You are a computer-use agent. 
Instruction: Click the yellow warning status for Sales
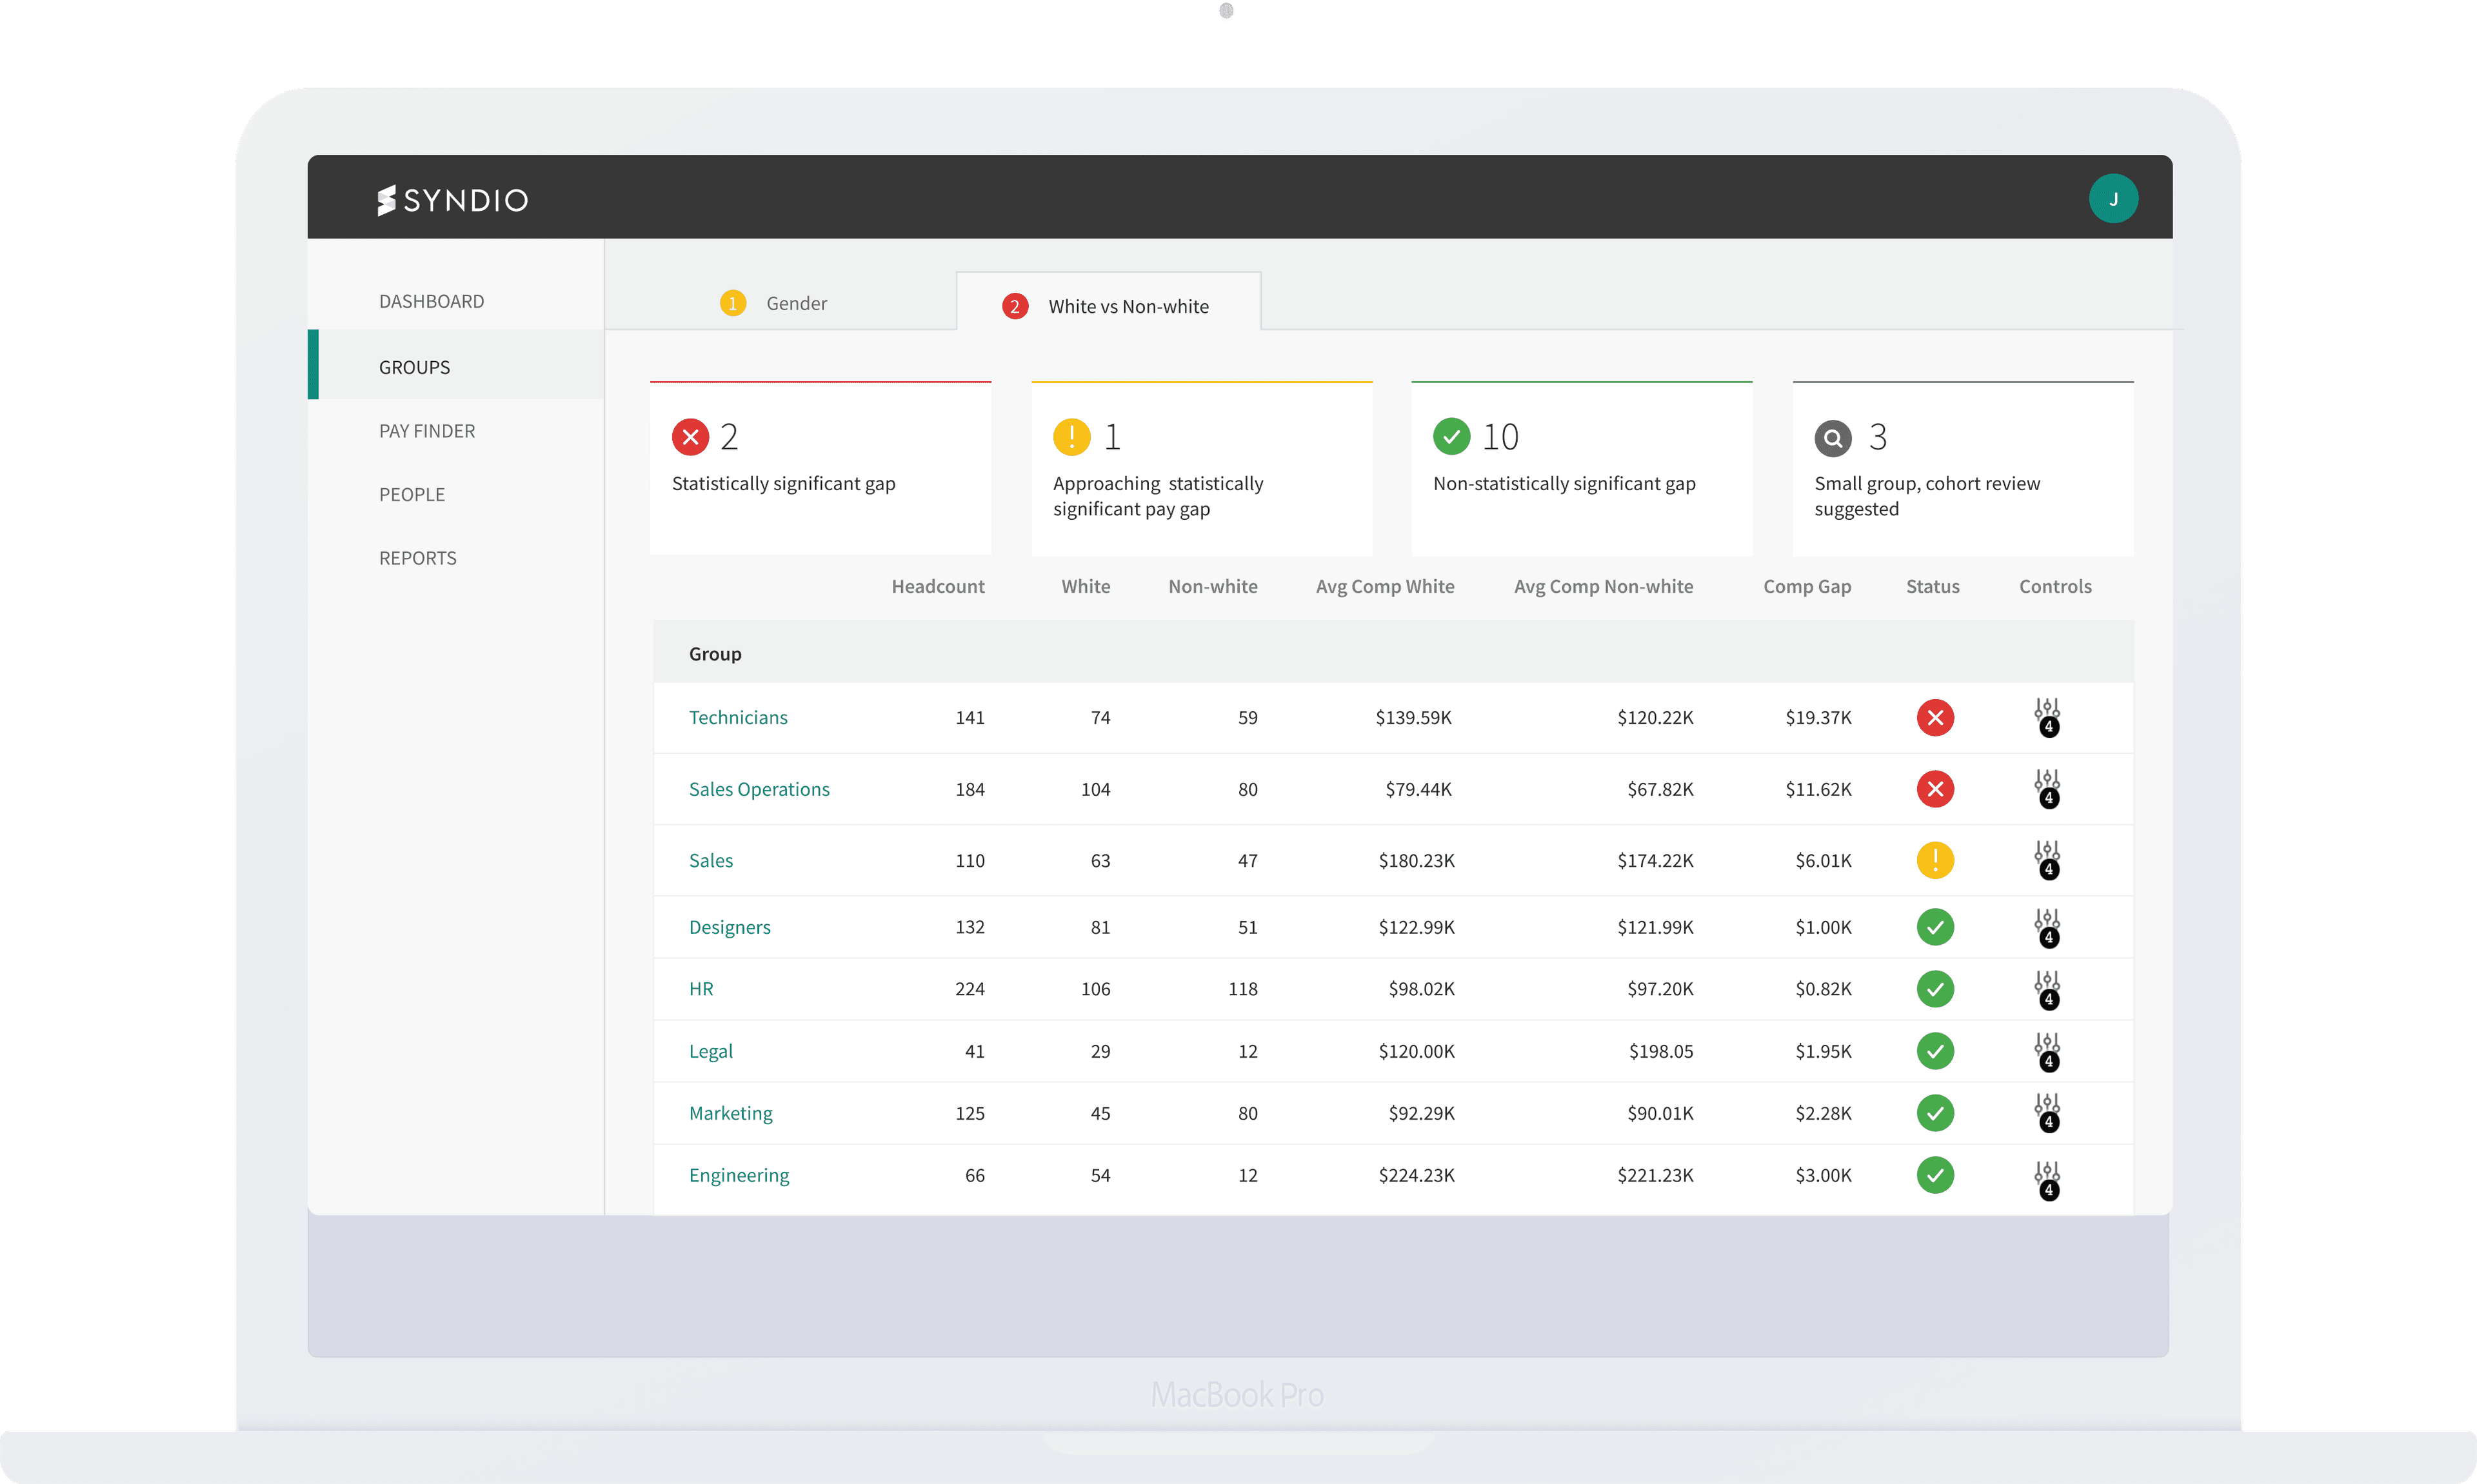(x=1934, y=860)
